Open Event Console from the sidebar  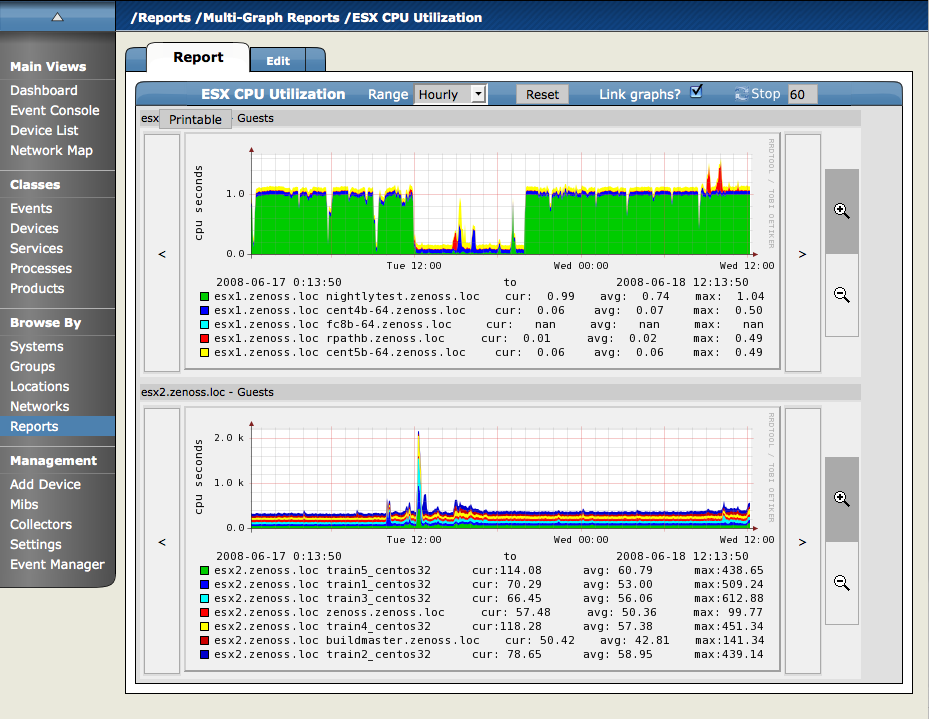(x=55, y=110)
